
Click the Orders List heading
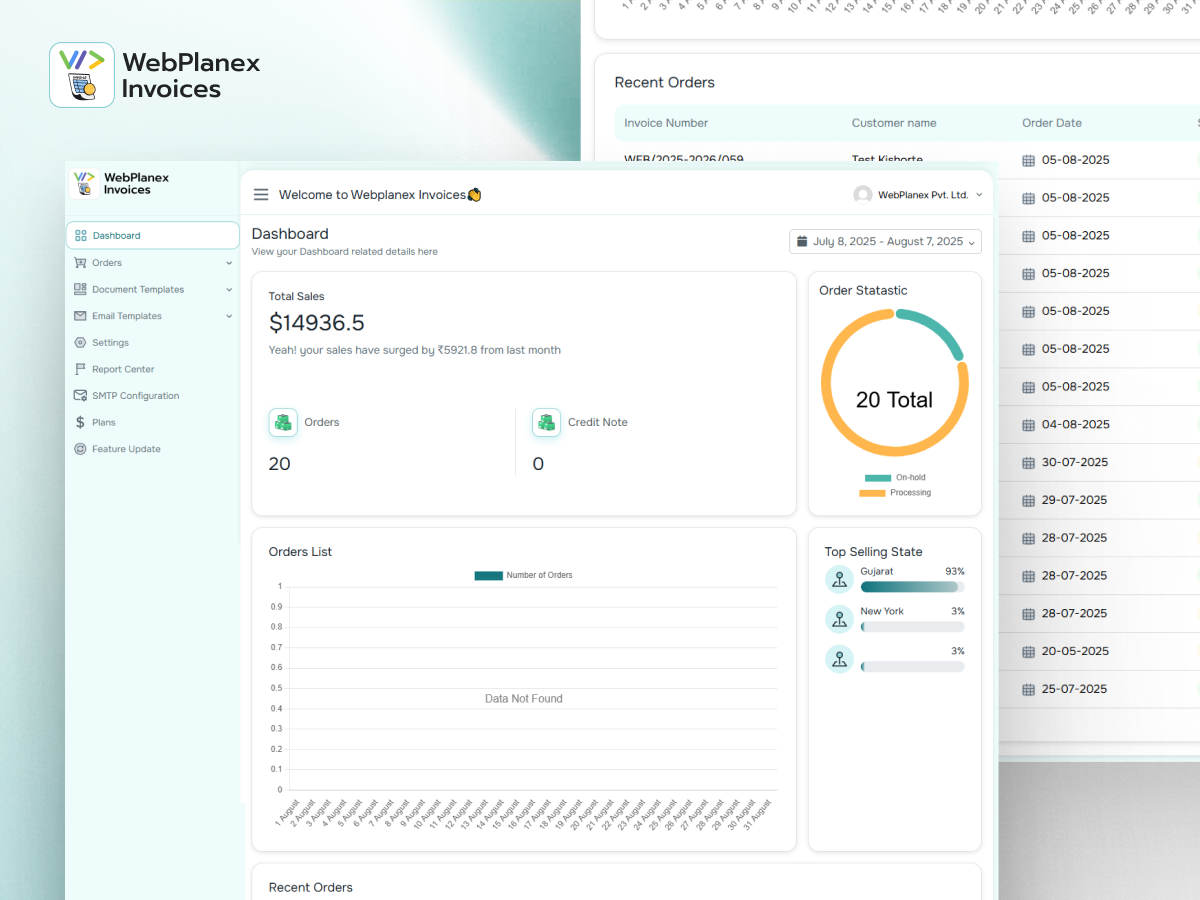(300, 552)
